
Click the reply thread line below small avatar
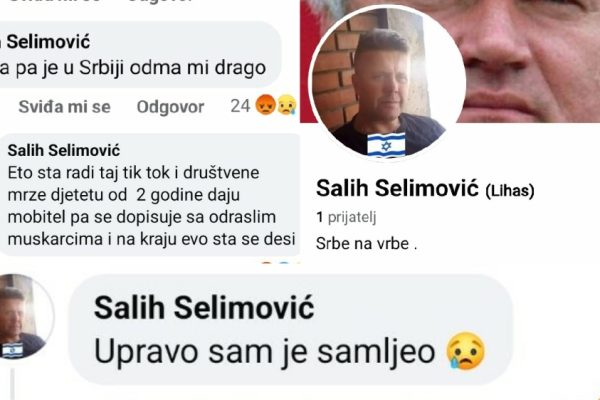pyautogui.click(x=13, y=384)
